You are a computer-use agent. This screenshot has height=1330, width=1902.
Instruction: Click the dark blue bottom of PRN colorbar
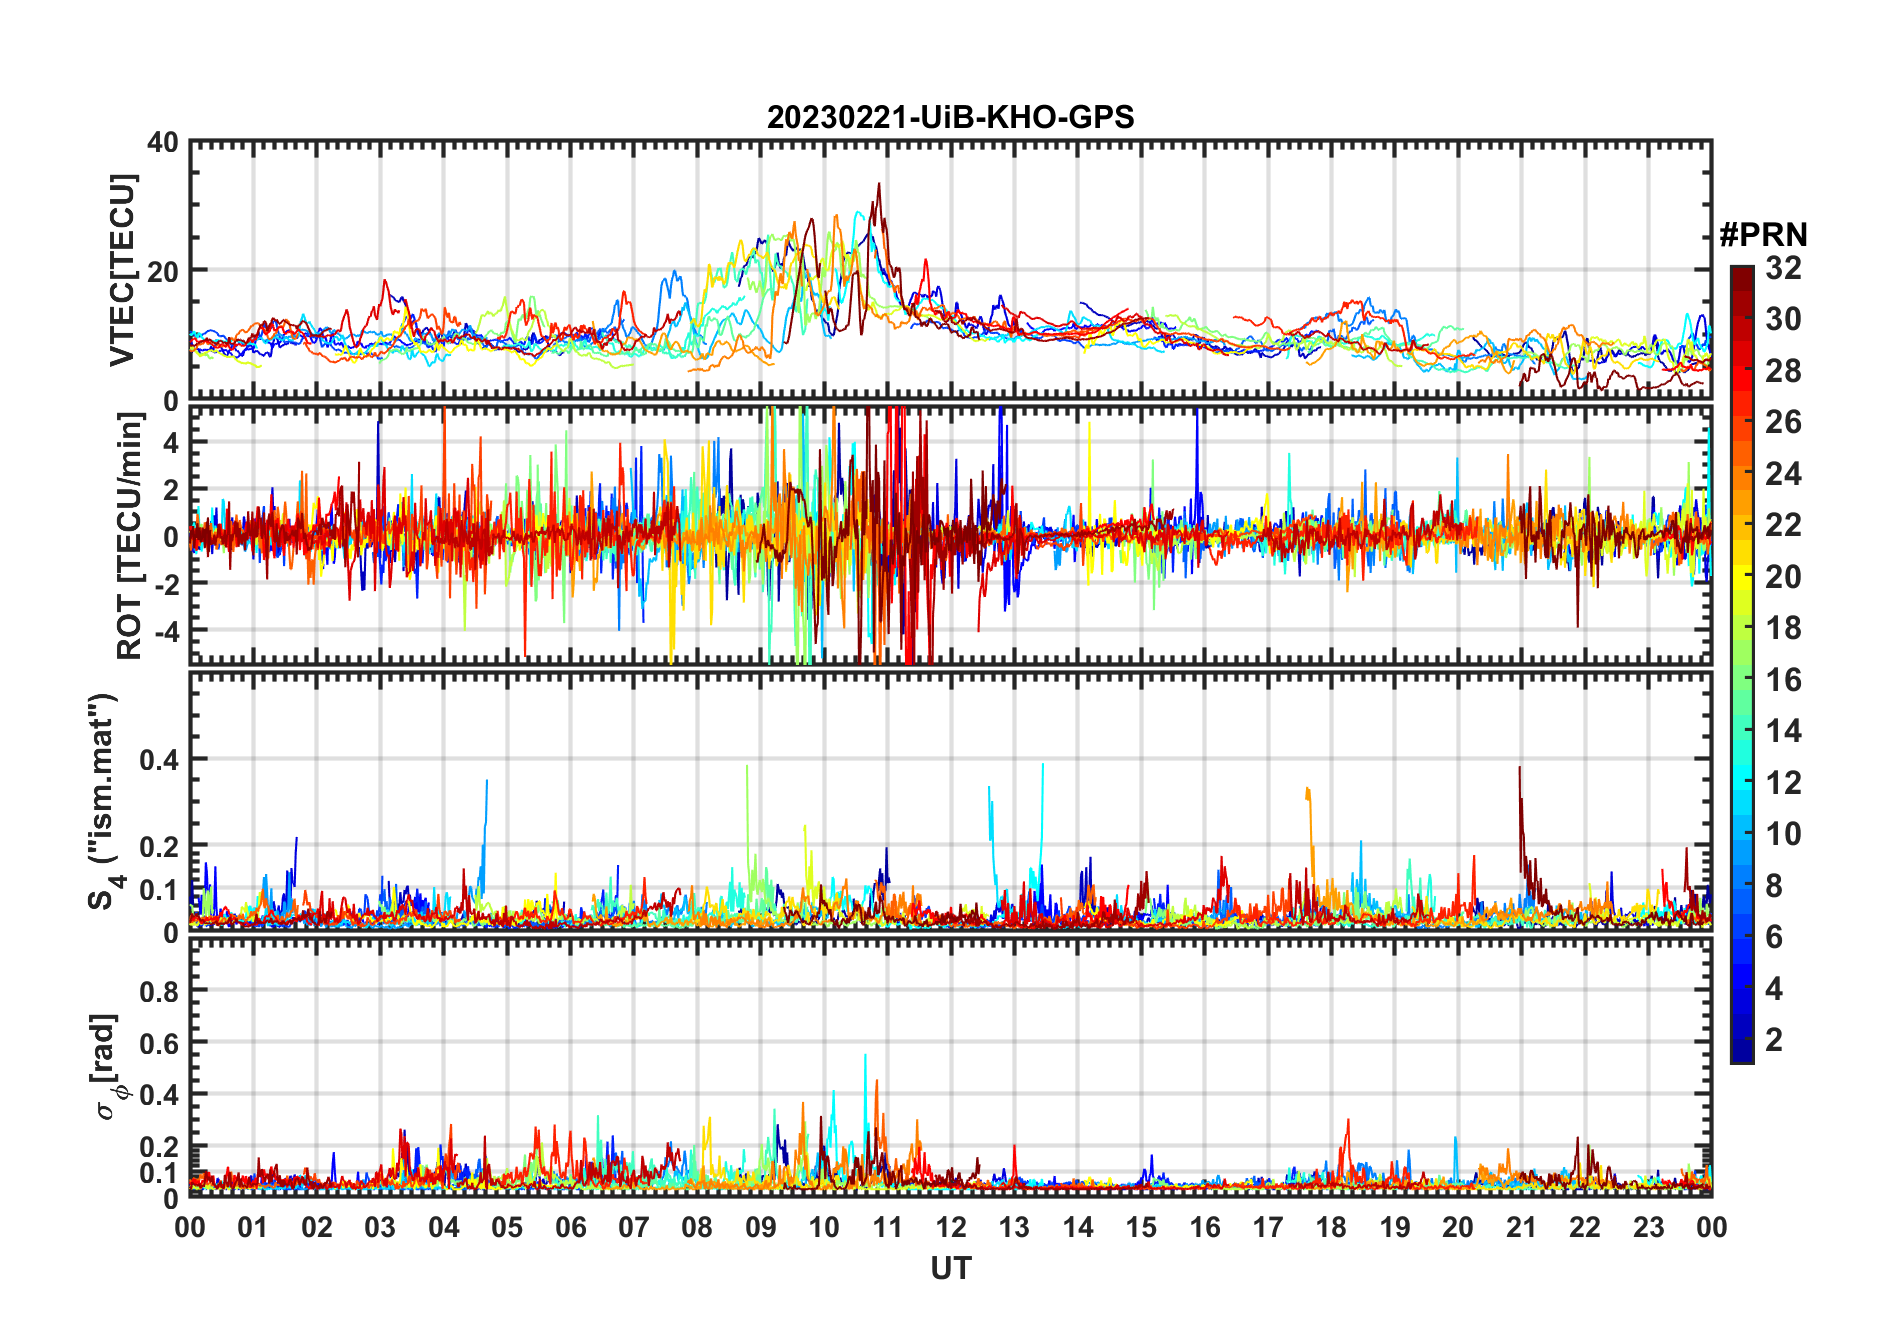pyautogui.click(x=1742, y=1052)
